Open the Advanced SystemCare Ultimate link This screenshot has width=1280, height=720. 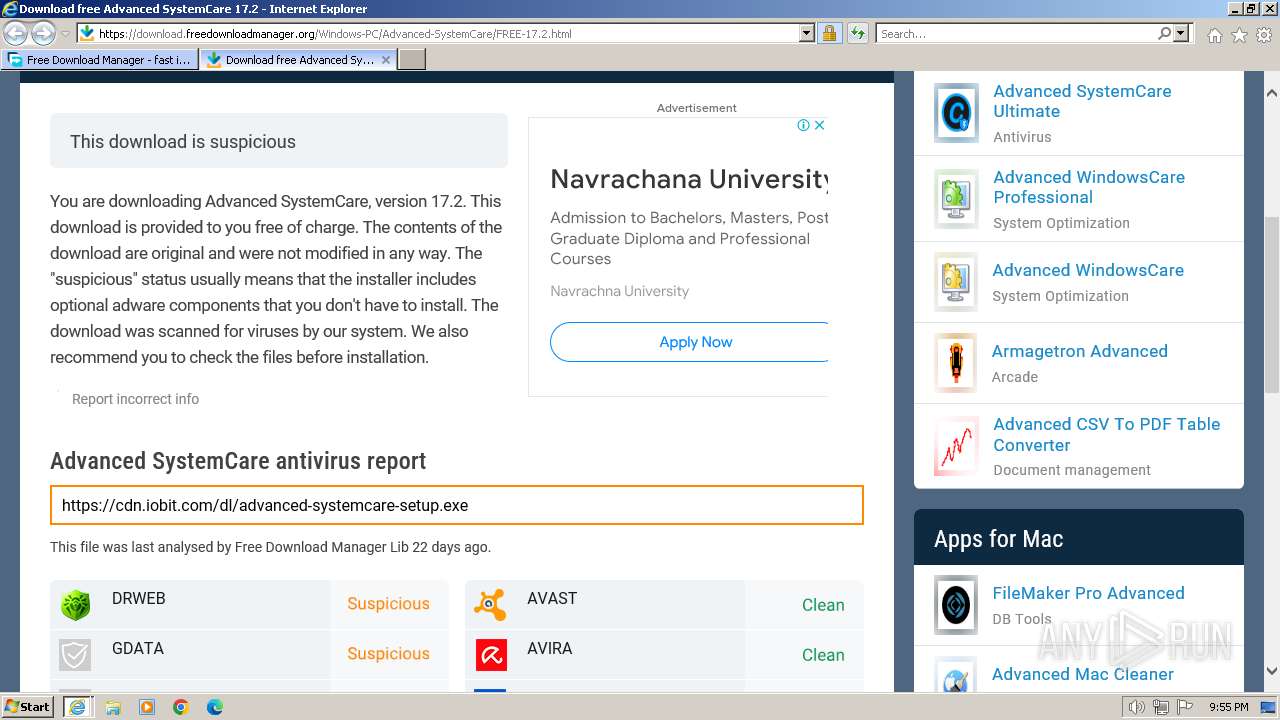(1082, 101)
